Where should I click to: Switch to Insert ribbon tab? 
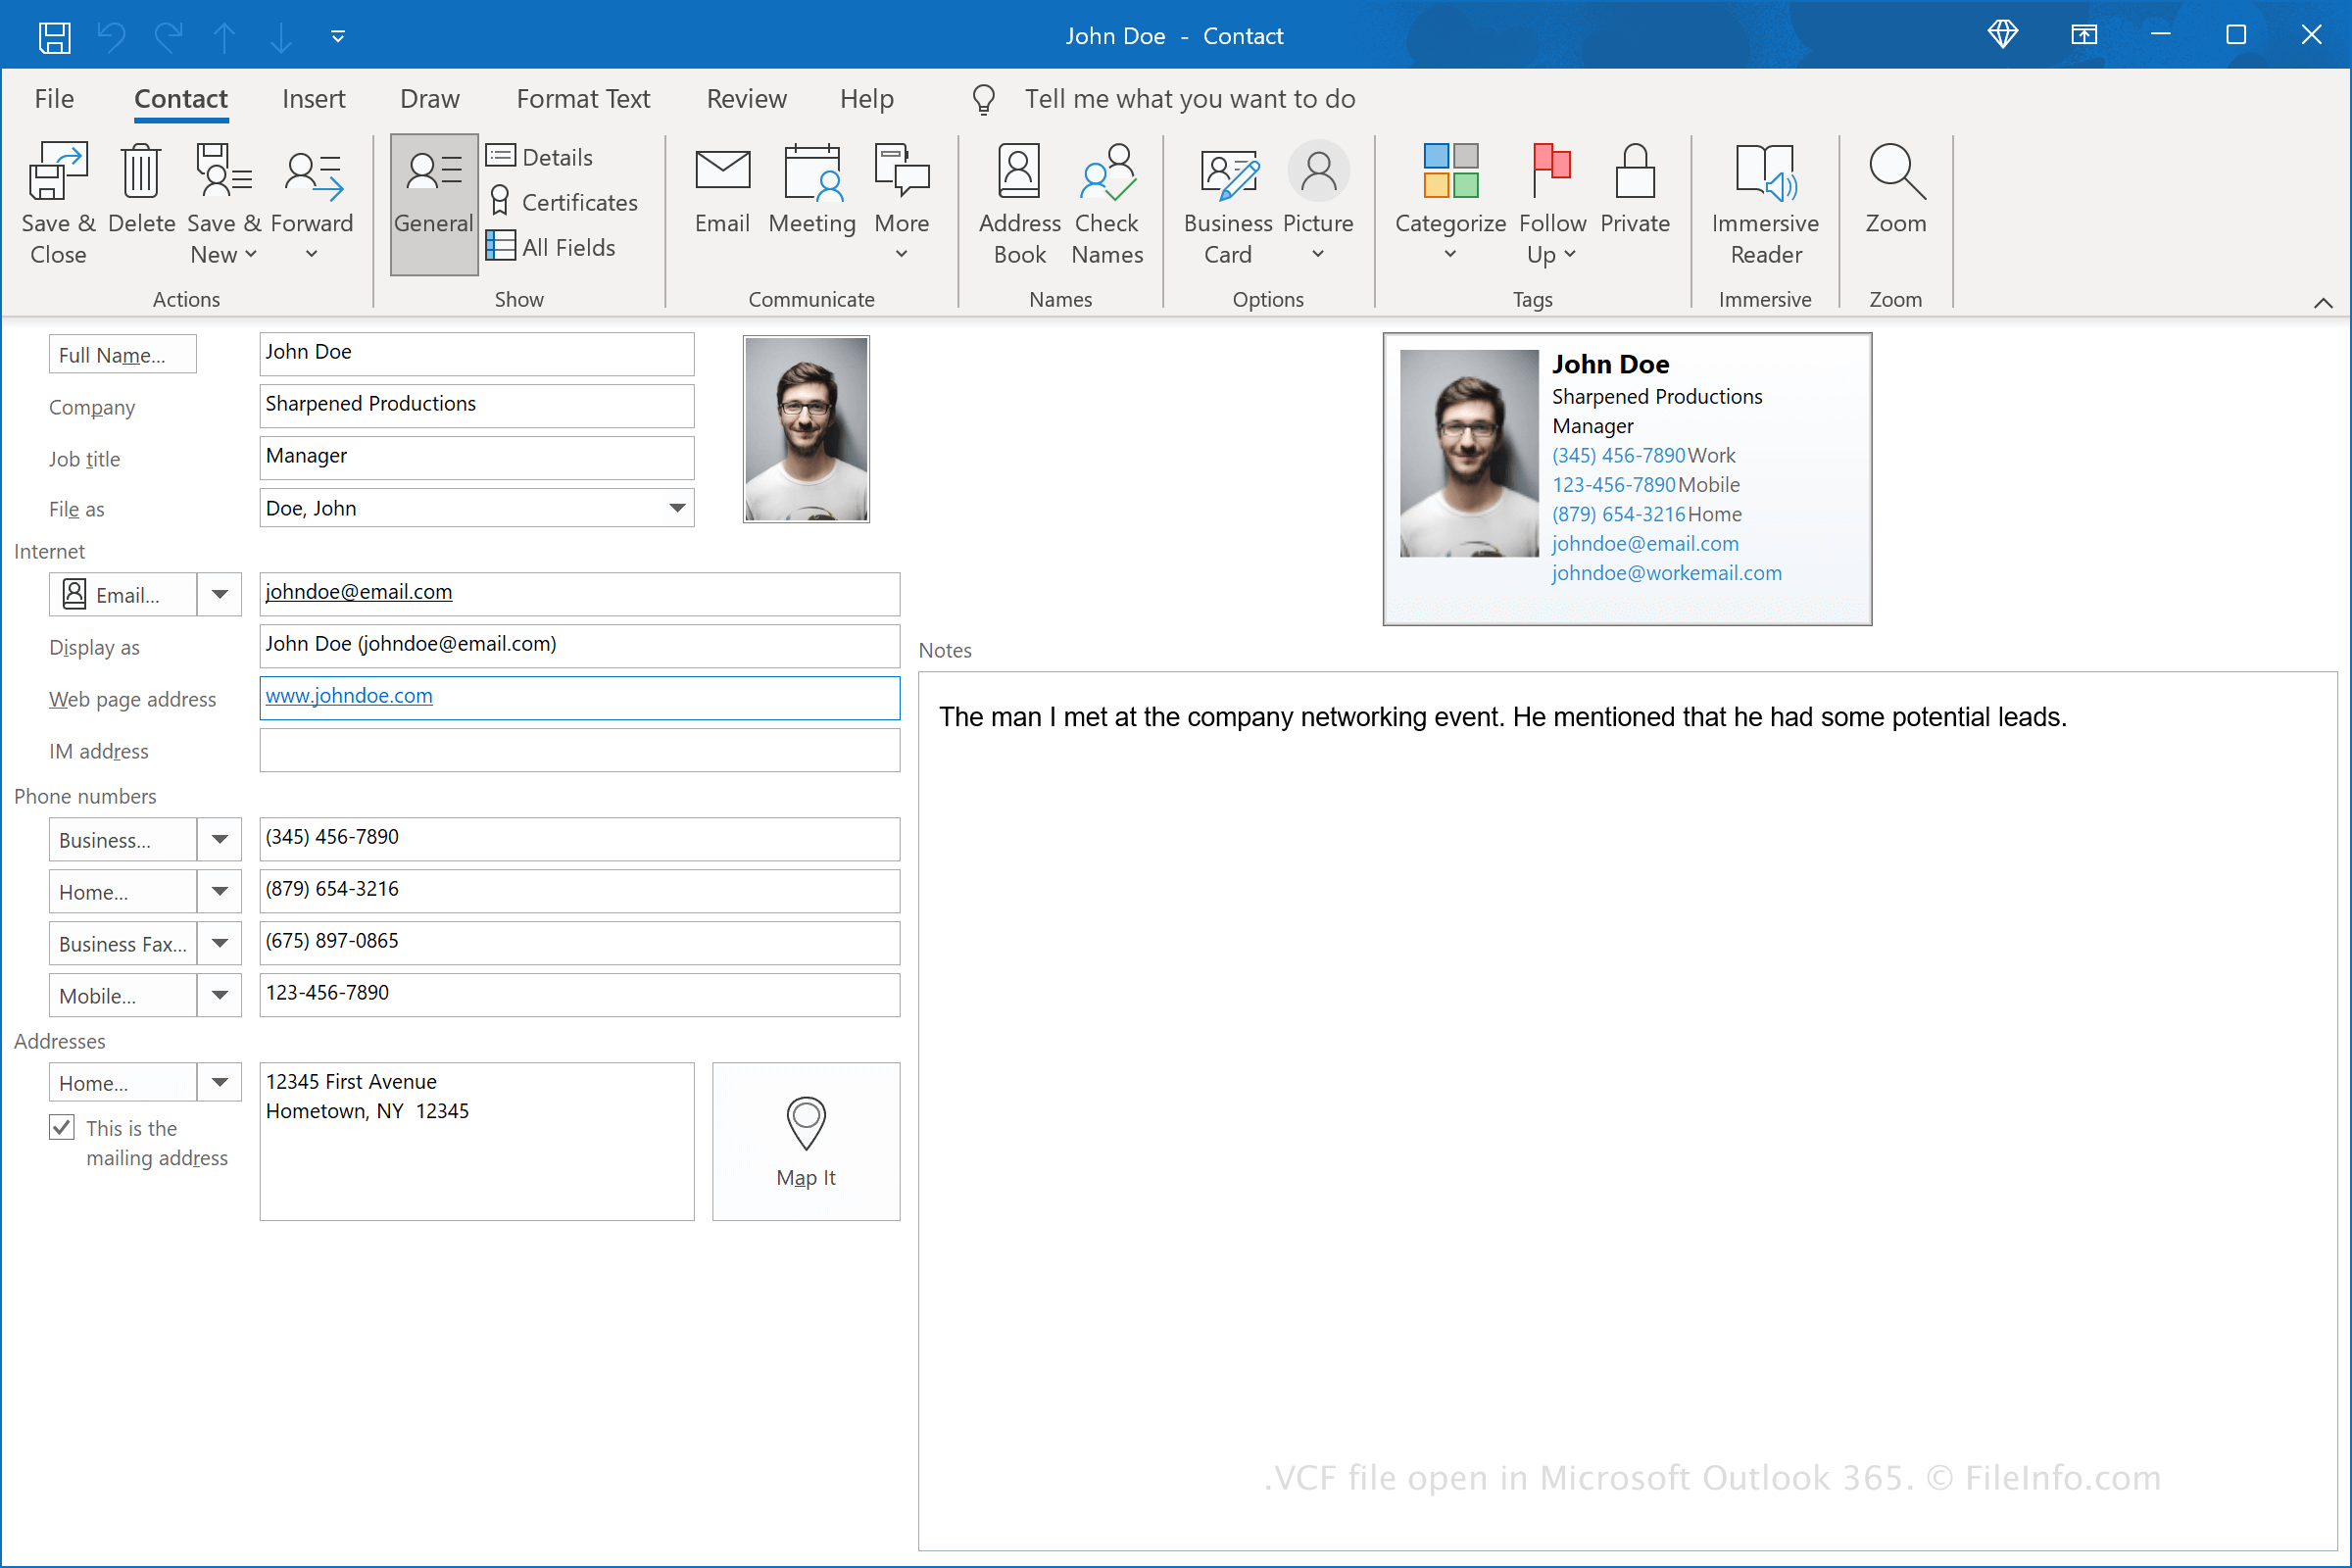coord(310,100)
